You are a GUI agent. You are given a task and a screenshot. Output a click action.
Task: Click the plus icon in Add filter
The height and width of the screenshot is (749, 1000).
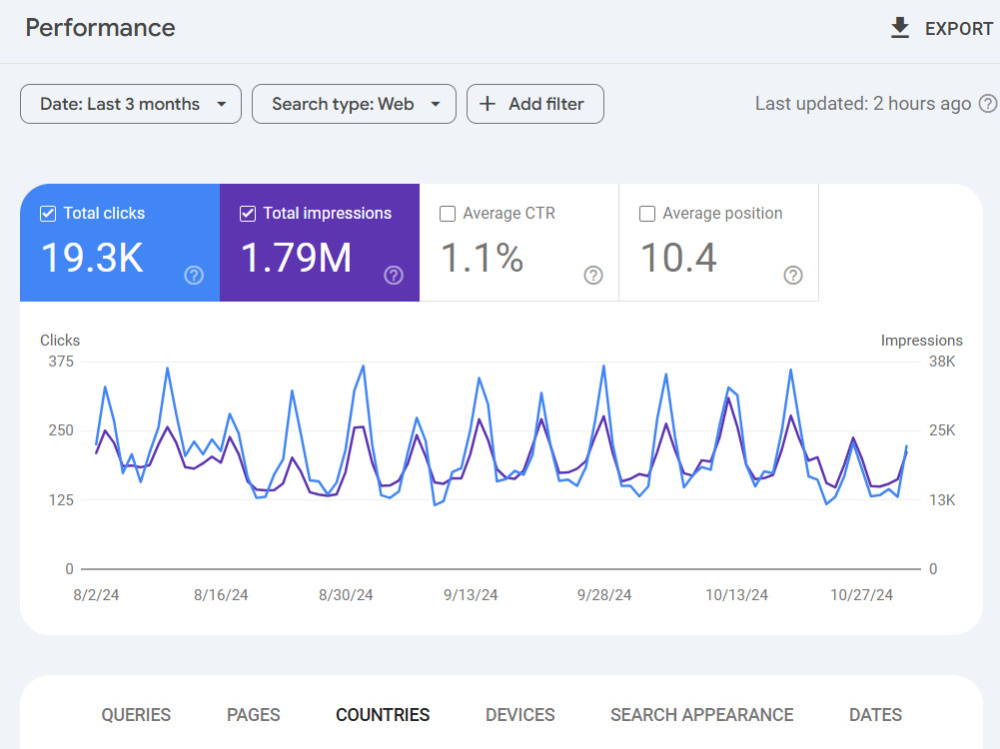click(x=487, y=104)
